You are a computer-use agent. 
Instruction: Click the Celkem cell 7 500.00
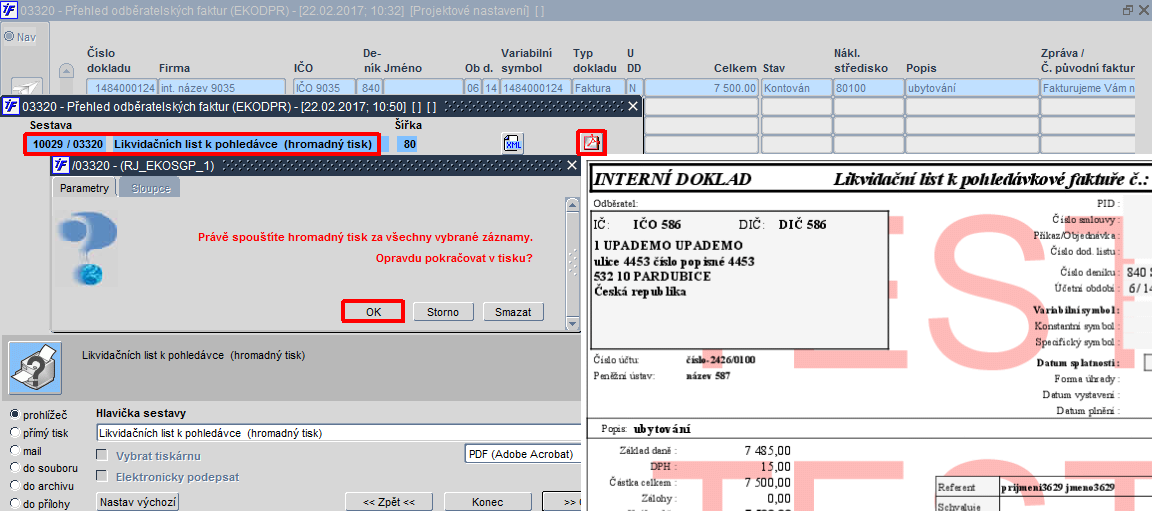tap(701, 88)
